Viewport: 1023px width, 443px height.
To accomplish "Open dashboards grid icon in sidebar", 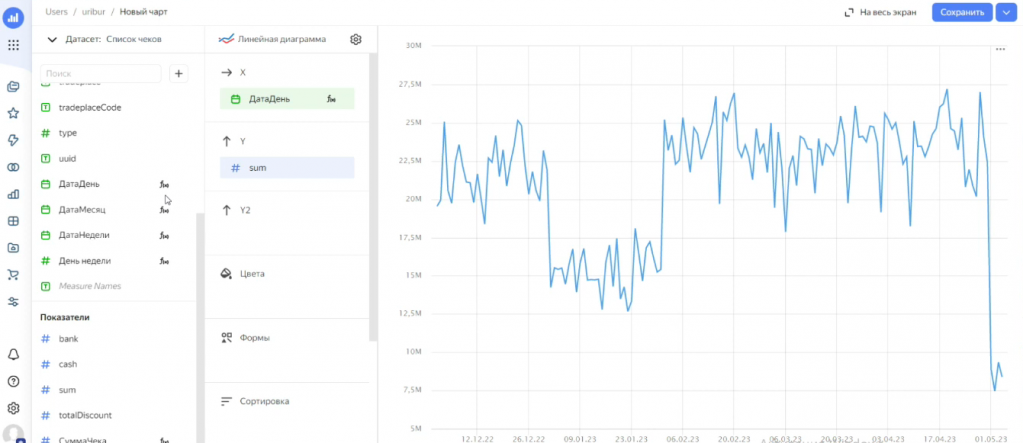I will pos(13,221).
